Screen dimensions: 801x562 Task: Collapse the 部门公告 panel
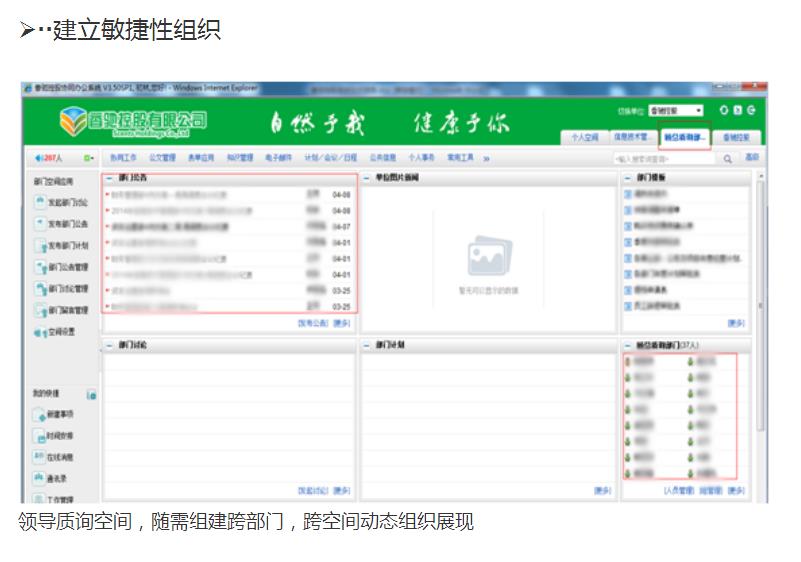click(108, 177)
